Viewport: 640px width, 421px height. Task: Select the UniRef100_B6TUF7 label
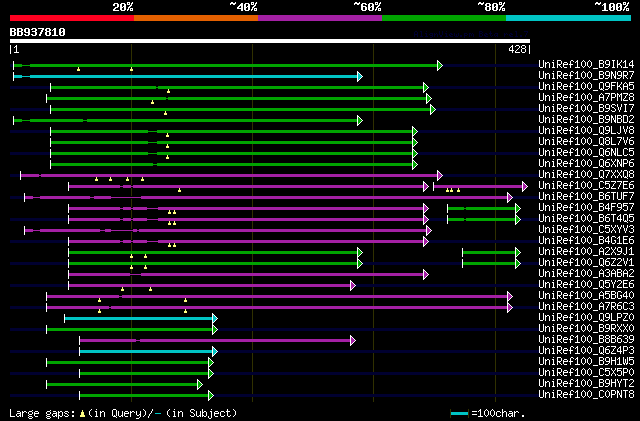pyautogui.click(x=586, y=197)
